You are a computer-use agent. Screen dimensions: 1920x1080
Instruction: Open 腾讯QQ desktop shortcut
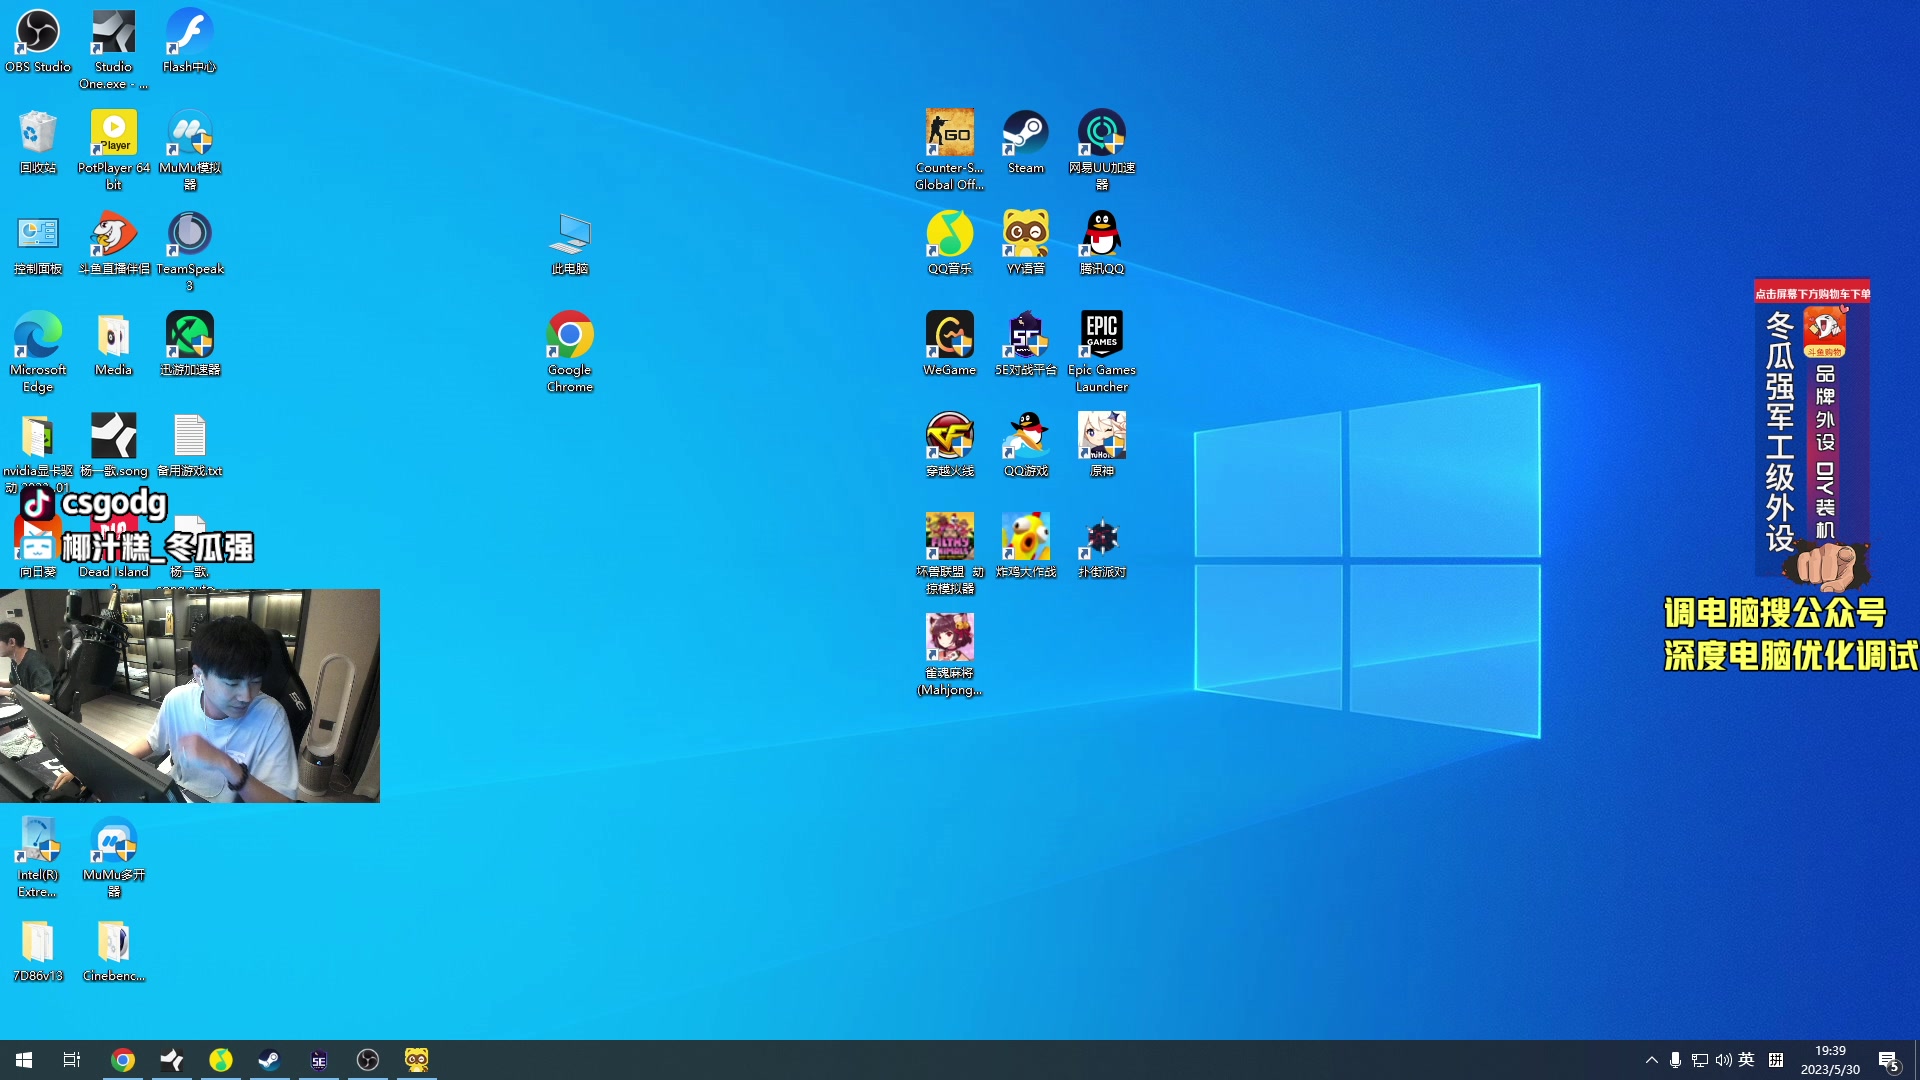[x=1102, y=243]
